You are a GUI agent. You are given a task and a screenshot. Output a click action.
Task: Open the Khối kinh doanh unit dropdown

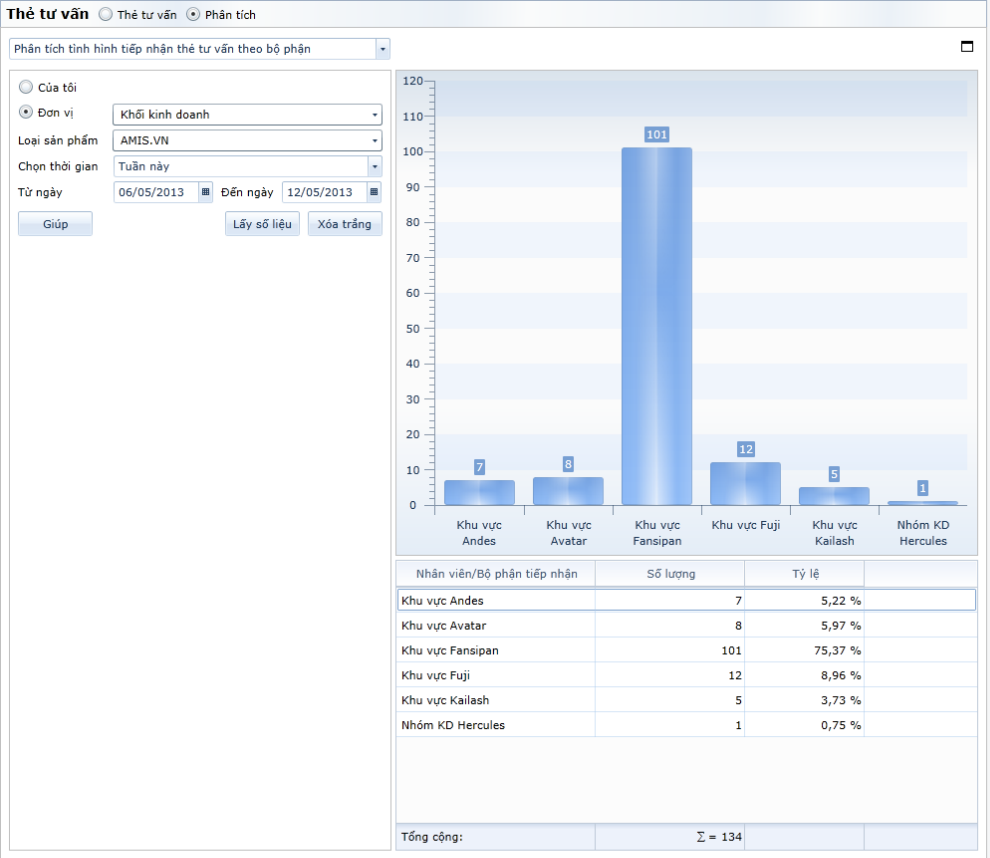pos(374,115)
